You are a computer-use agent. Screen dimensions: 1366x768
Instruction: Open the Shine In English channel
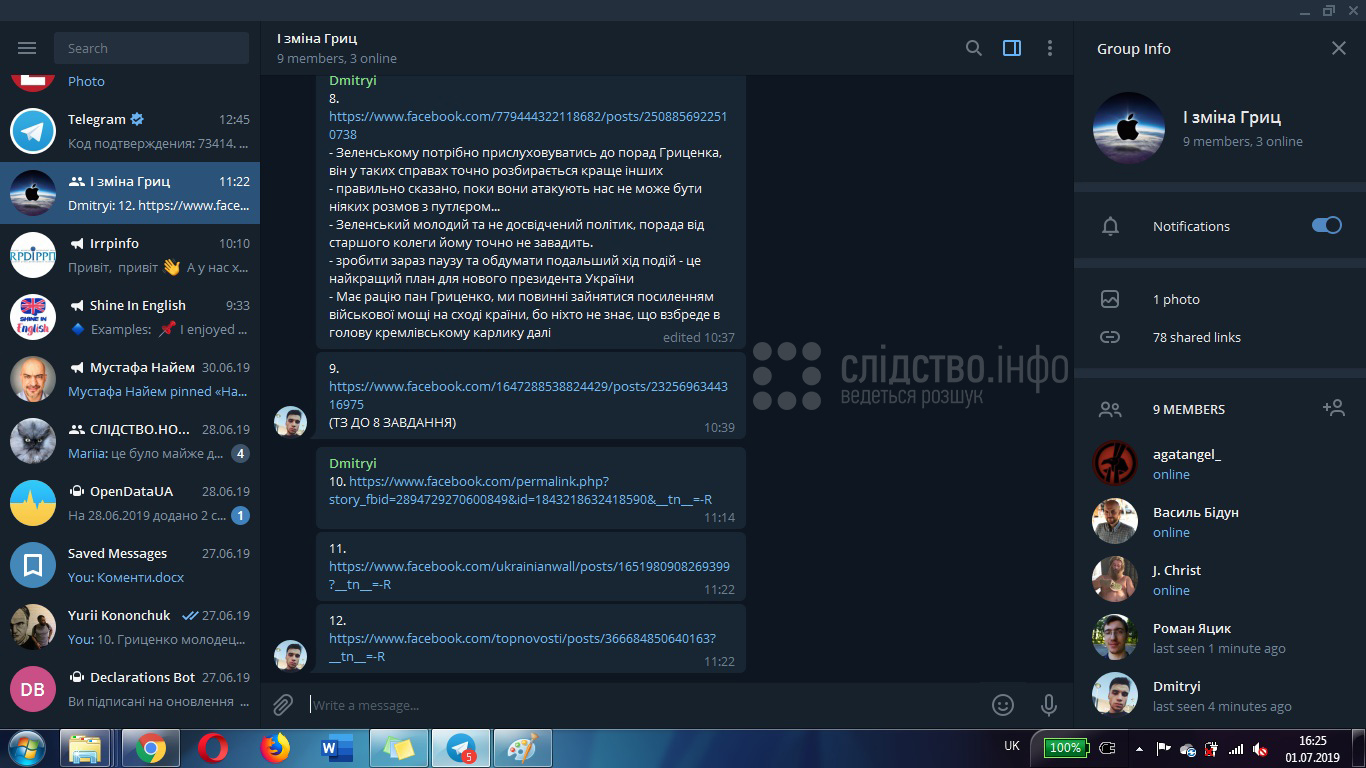tap(130, 317)
